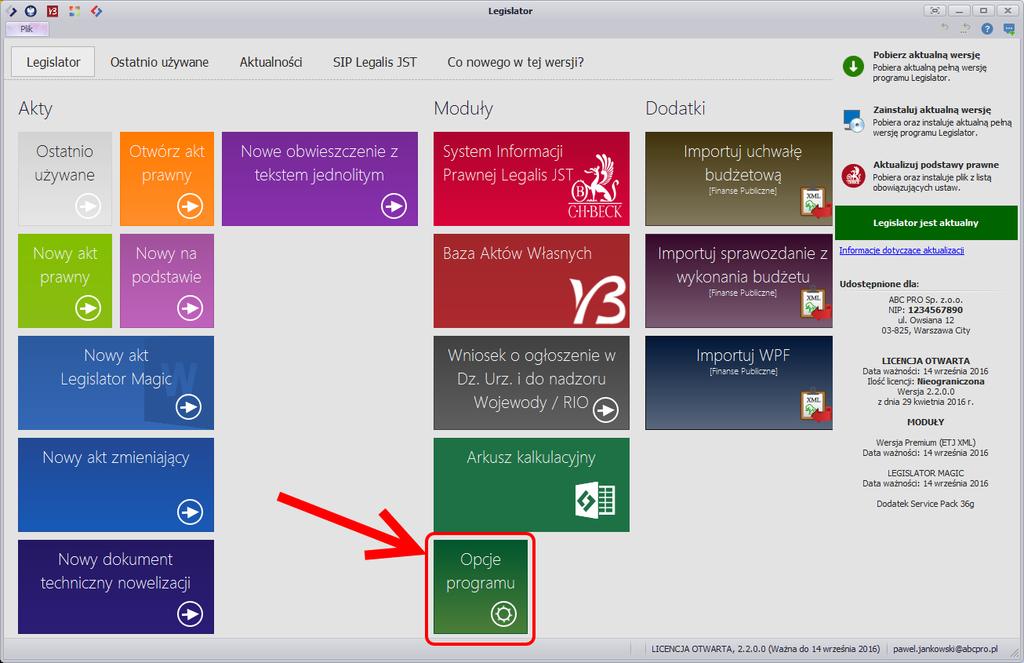Click the Dodatki section heading
The image size is (1024, 663).
point(675,108)
